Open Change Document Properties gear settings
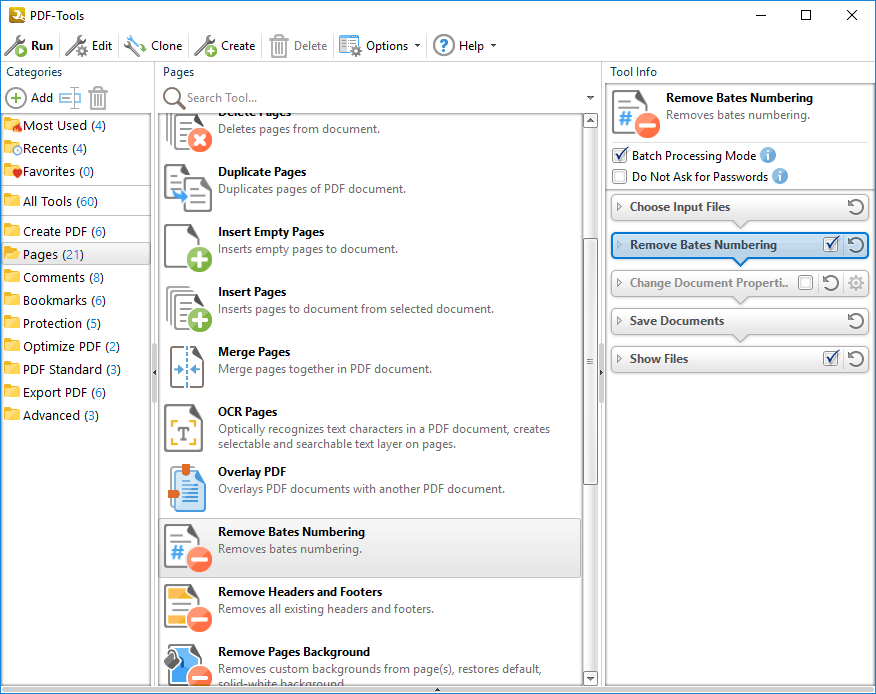 pyautogui.click(x=856, y=283)
